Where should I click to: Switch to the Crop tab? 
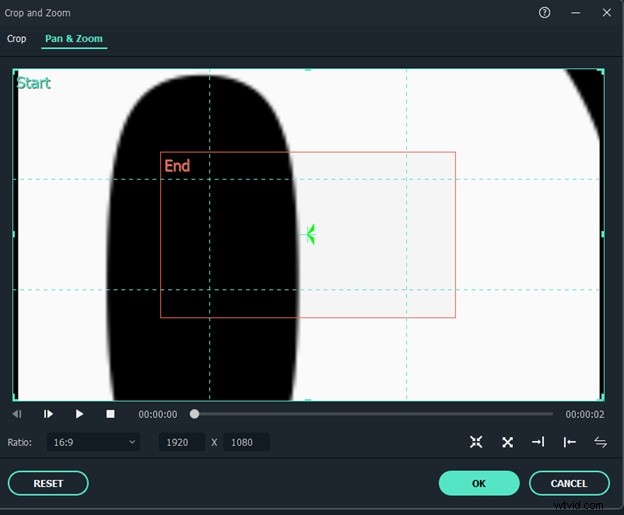16,39
